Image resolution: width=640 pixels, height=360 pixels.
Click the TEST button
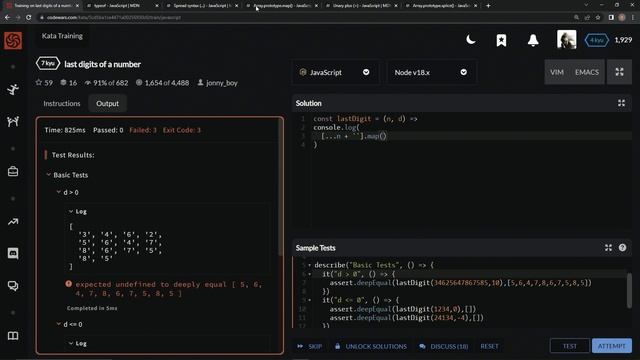click(569, 346)
